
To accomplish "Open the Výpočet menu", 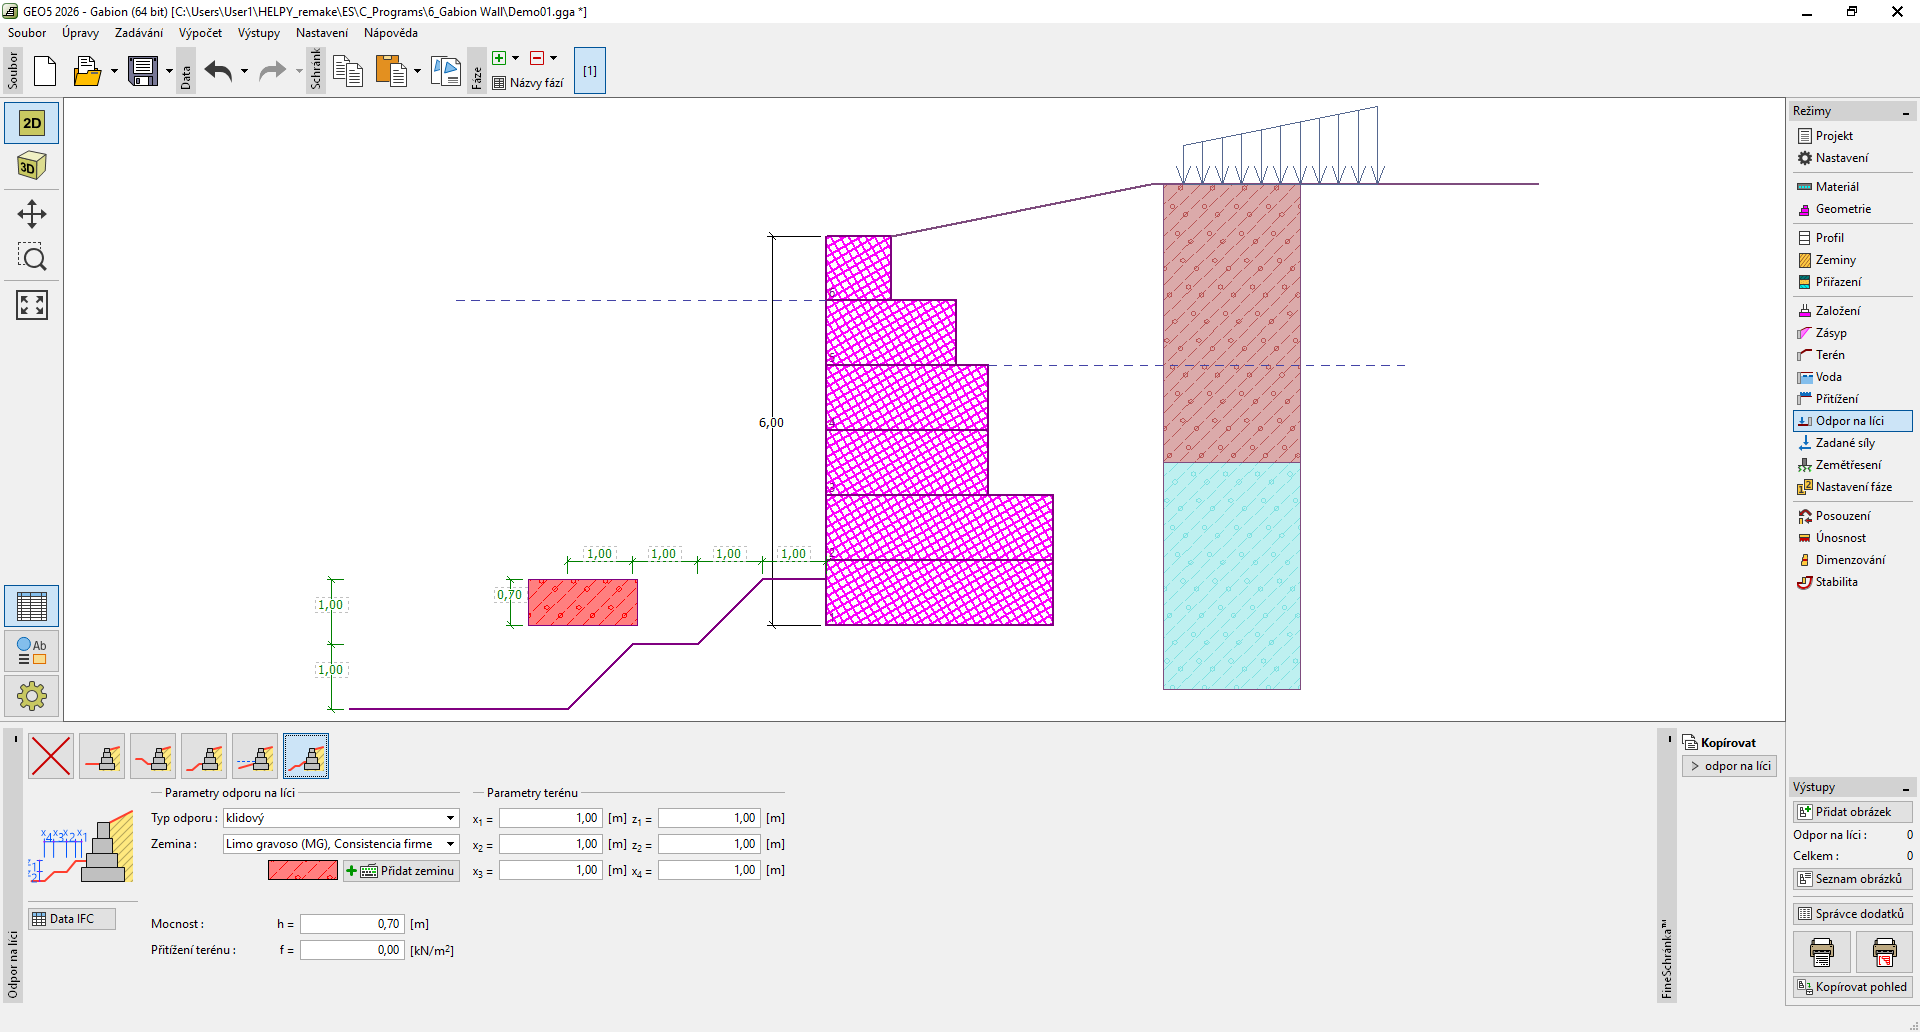I will point(200,33).
